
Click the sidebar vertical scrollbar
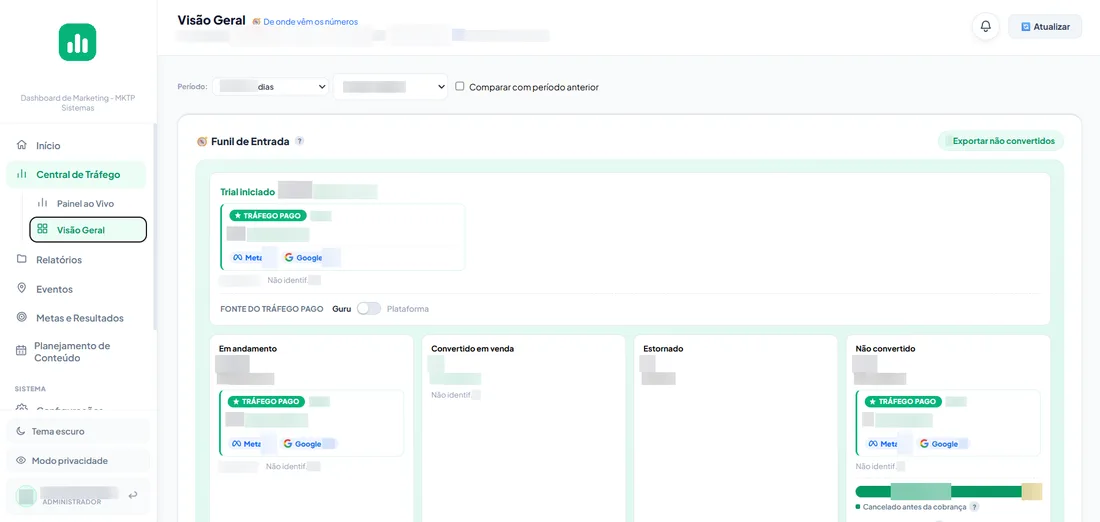coord(154,225)
